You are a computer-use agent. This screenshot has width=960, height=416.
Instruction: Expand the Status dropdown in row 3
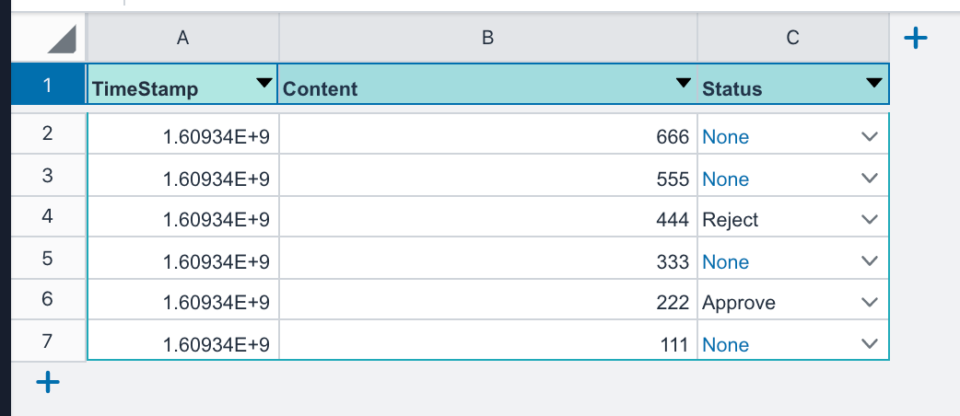click(x=869, y=179)
